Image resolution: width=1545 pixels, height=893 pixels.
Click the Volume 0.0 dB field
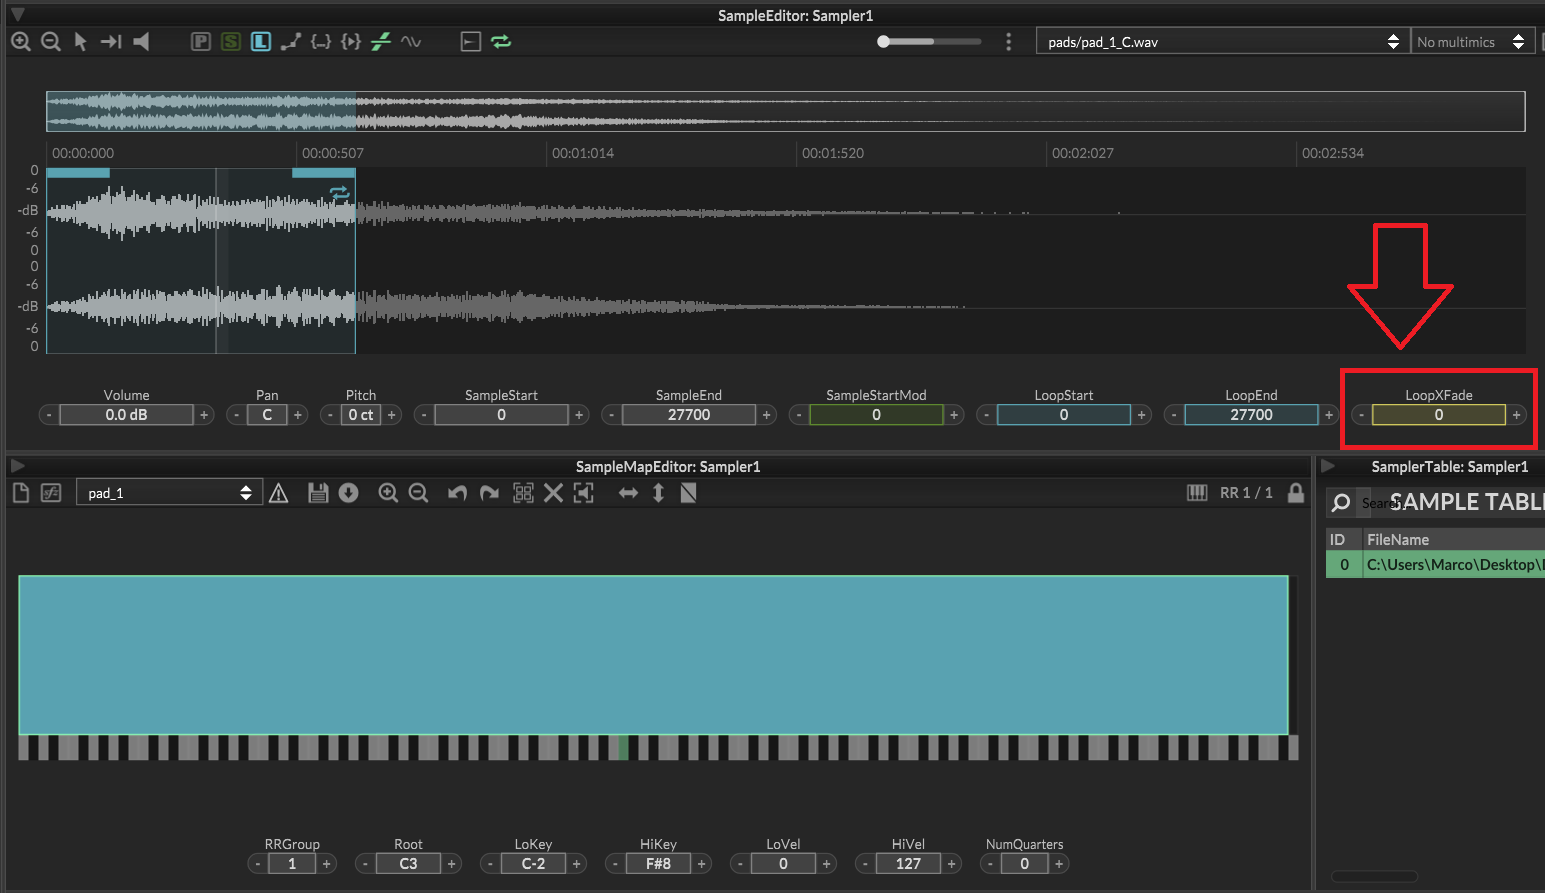pyautogui.click(x=126, y=415)
